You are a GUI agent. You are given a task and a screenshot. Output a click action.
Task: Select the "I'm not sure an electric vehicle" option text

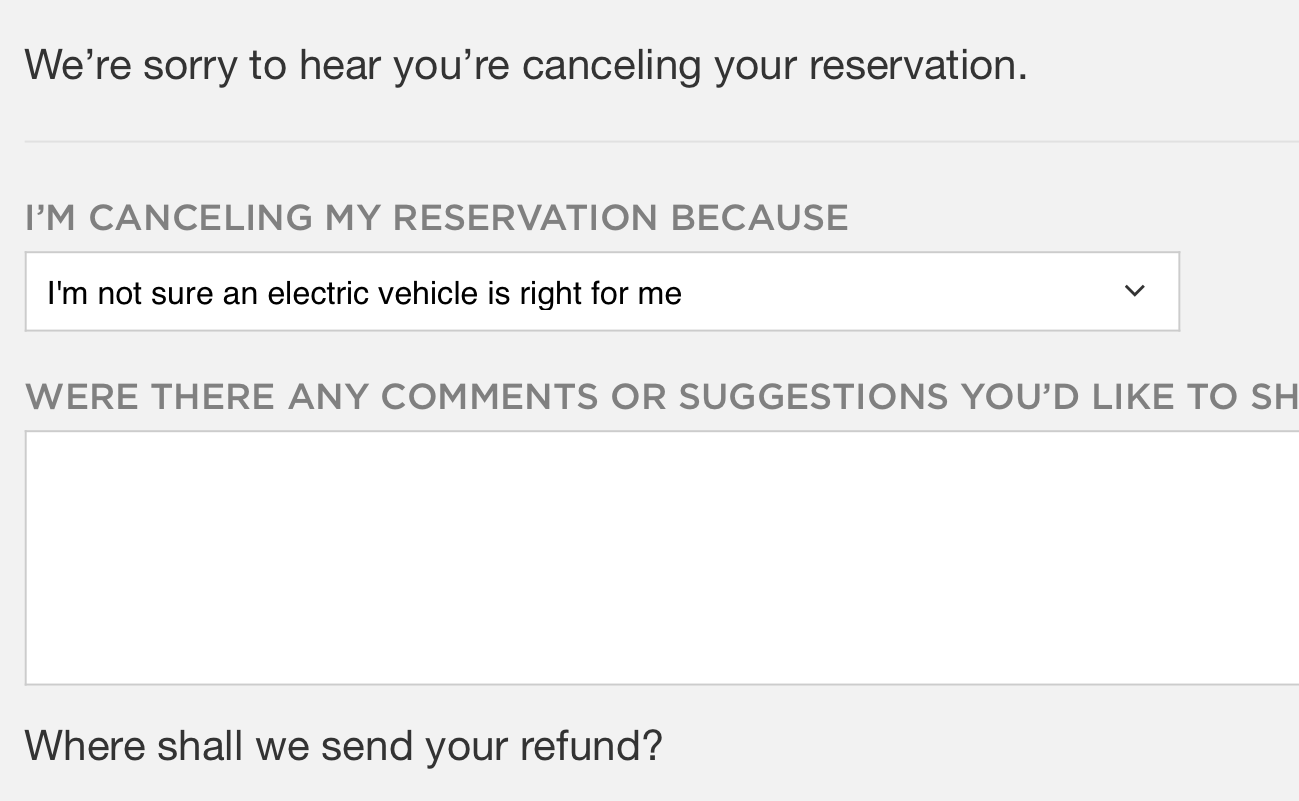[x=364, y=294]
